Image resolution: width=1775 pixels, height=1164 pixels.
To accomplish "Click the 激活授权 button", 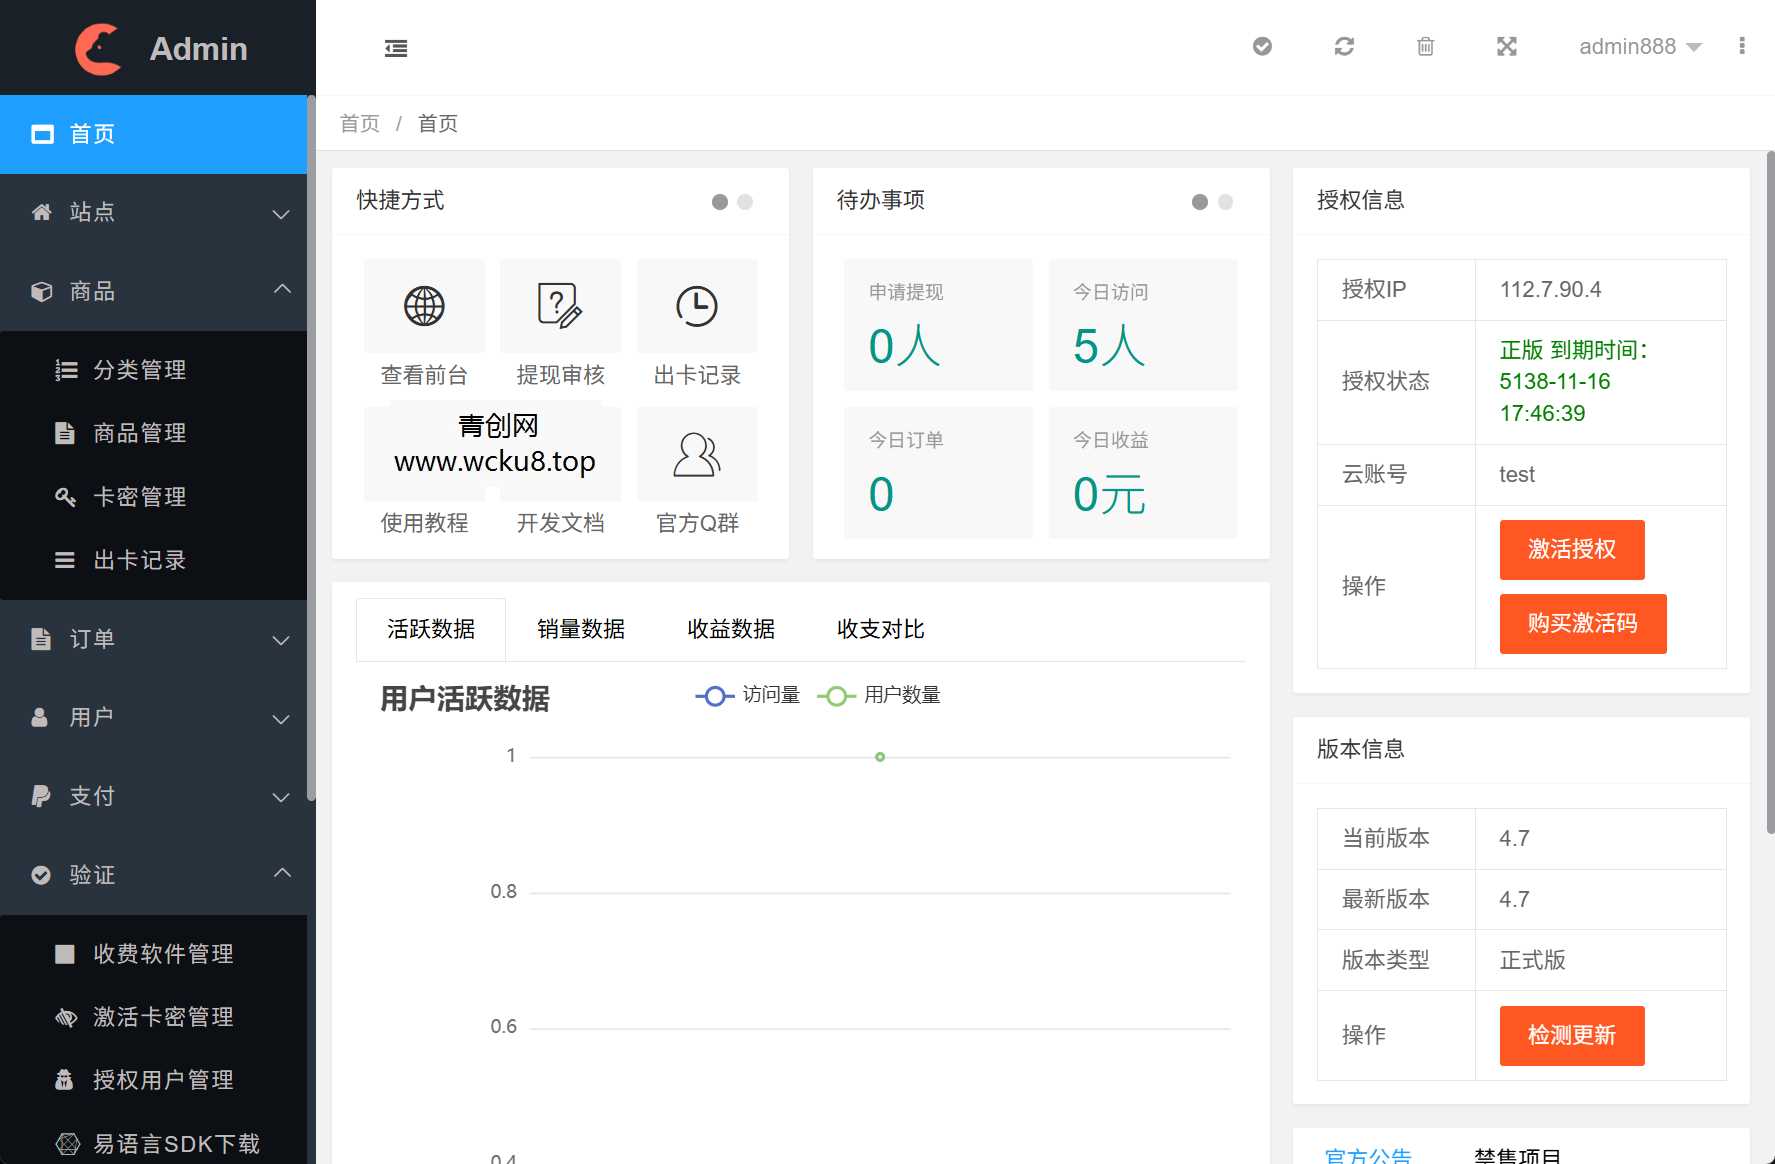I will (x=1571, y=550).
